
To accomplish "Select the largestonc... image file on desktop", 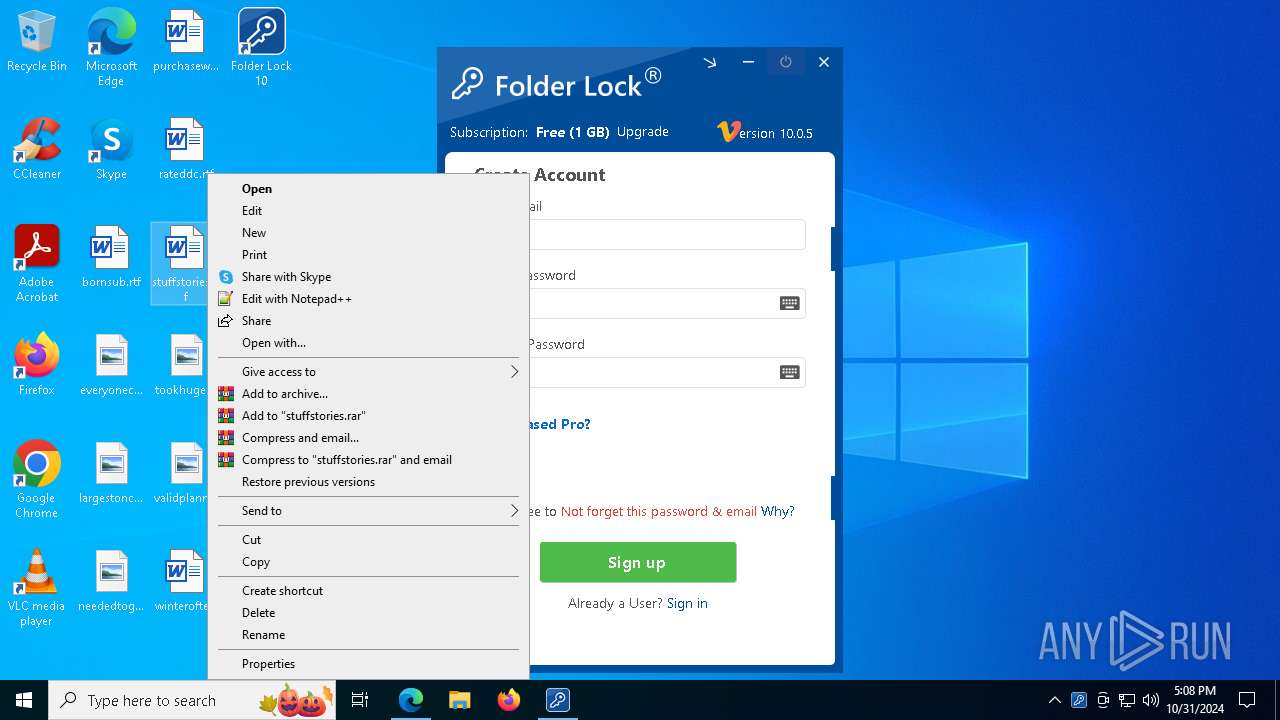I will [111, 474].
